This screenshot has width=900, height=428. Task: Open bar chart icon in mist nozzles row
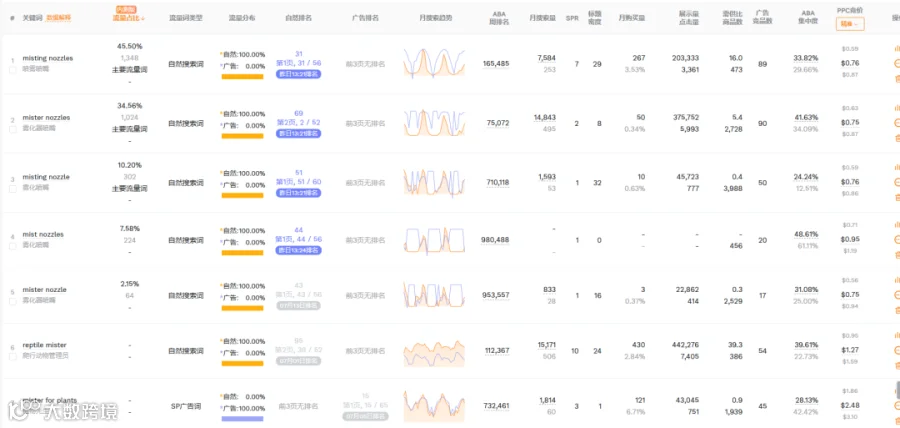897,225
